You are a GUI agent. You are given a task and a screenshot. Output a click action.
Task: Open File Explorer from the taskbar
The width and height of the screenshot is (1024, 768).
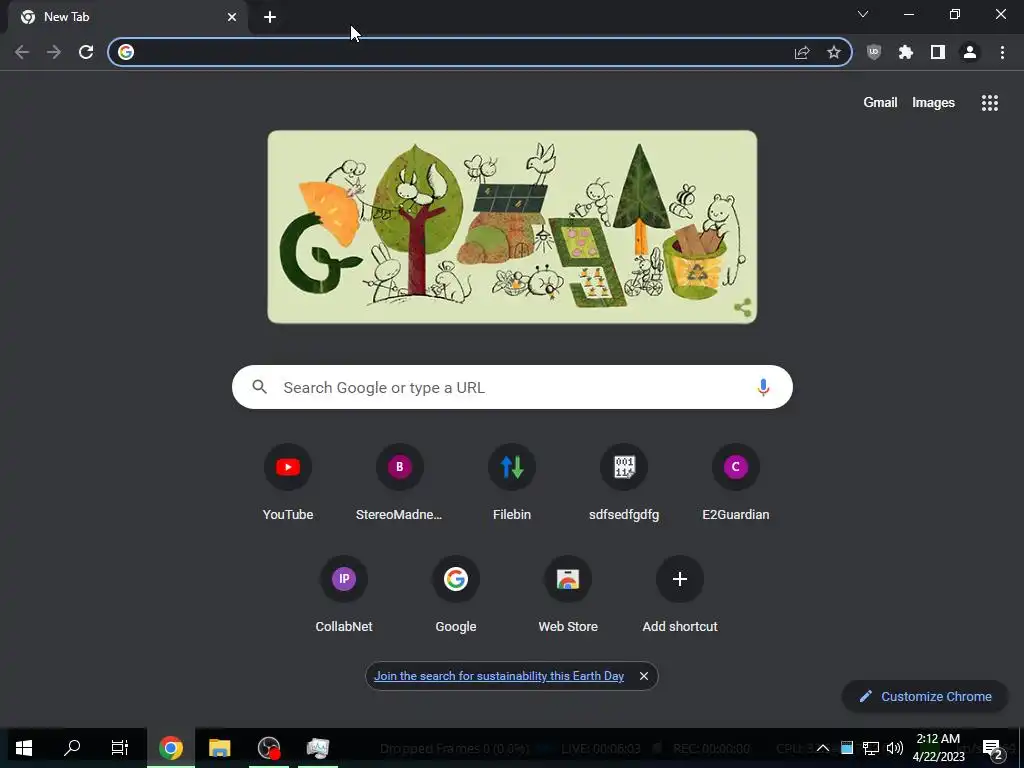click(x=219, y=748)
